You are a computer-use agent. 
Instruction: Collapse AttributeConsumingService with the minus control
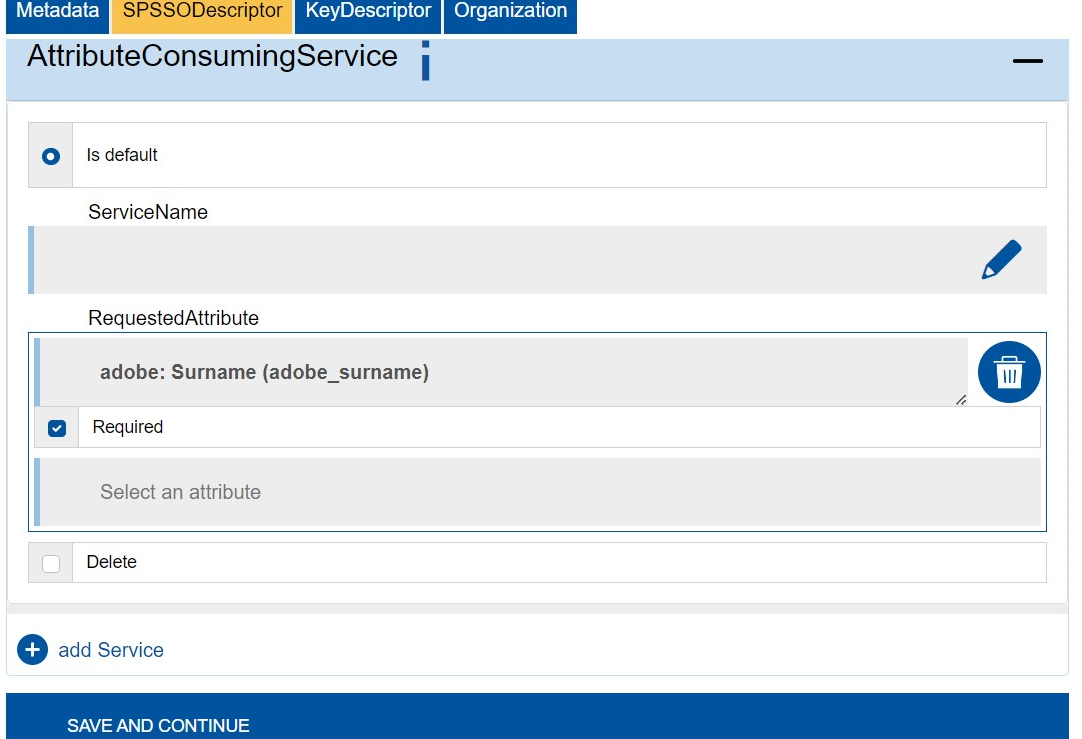tap(1027, 60)
